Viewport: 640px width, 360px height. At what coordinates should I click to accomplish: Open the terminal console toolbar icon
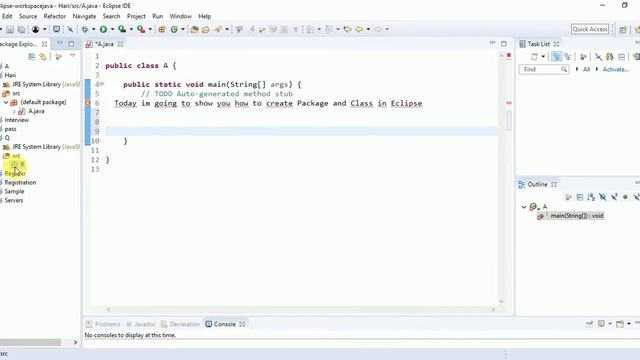[x=57, y=29]
